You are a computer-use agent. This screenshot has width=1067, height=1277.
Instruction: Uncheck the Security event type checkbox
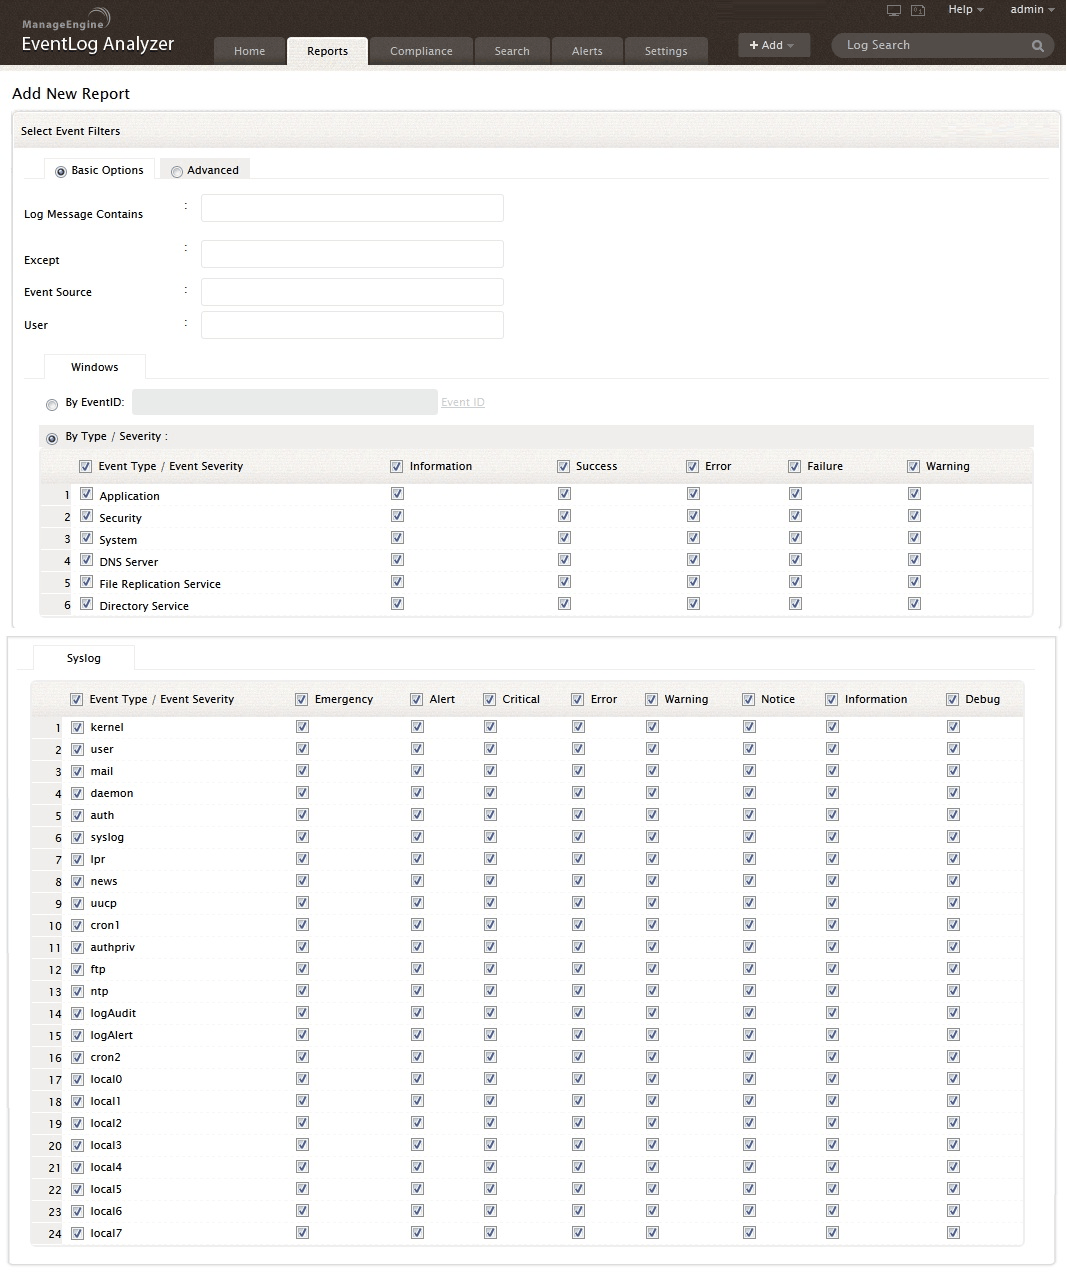[x=86, y=516]
